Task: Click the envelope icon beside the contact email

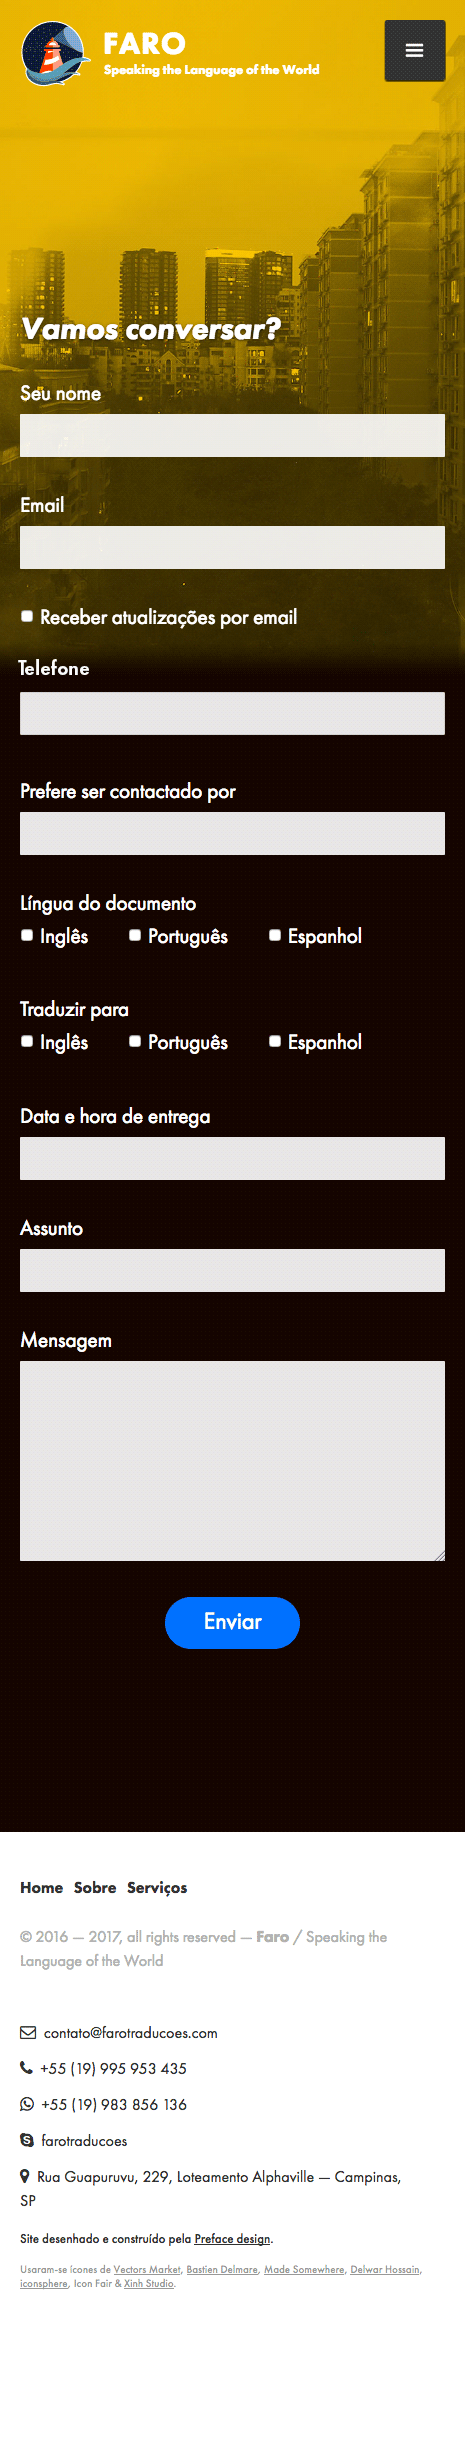Action: click(x=28, y=2032)
